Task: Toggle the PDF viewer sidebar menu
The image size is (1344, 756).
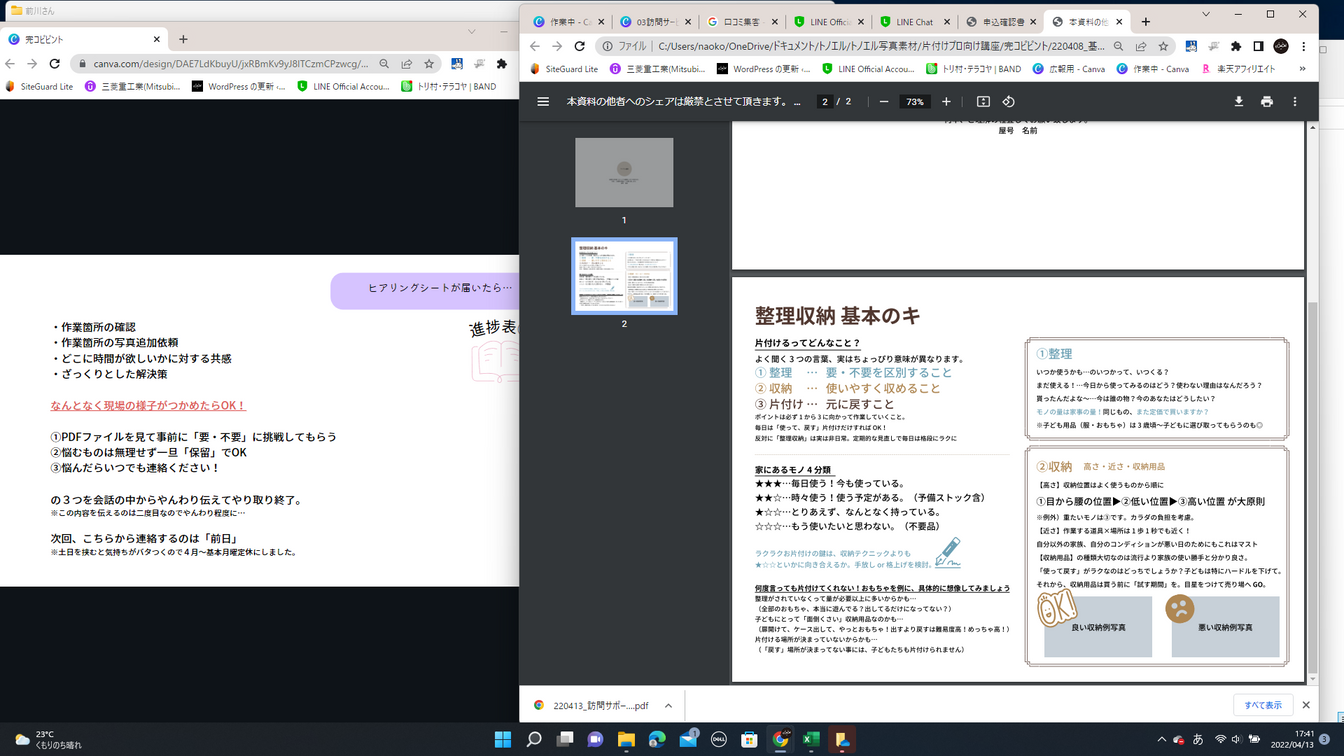Action: point(543,102)
